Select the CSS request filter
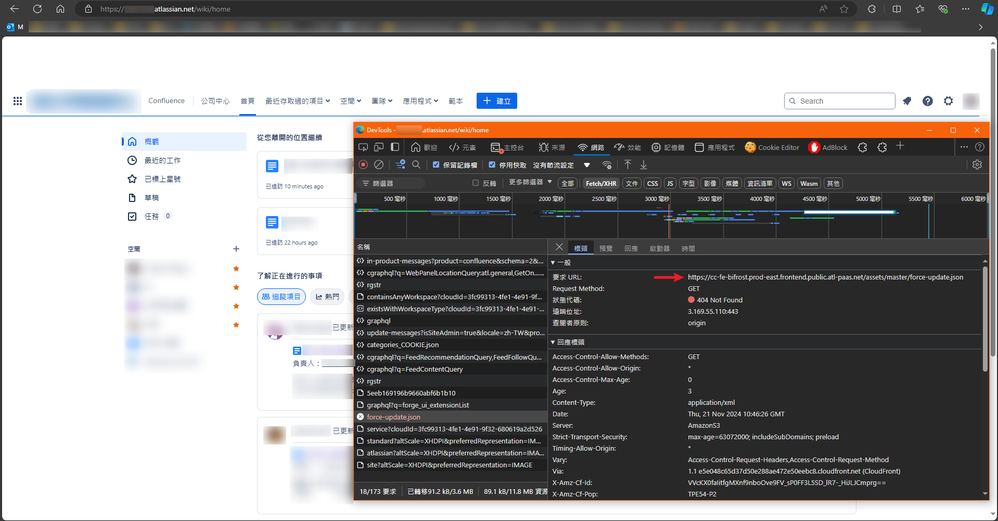The width and height of the screenshot is (998, 521). (x=652, y=183)
